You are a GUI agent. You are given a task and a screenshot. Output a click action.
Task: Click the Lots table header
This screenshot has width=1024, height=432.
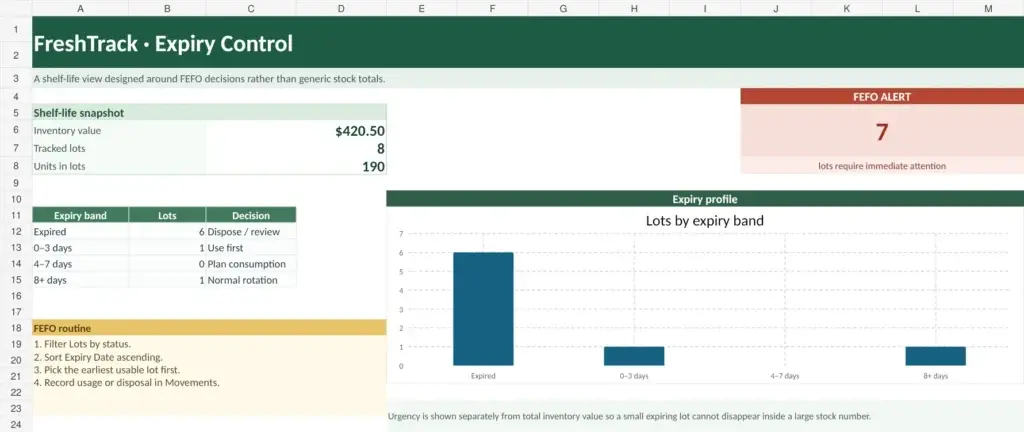tap(167, 215)
